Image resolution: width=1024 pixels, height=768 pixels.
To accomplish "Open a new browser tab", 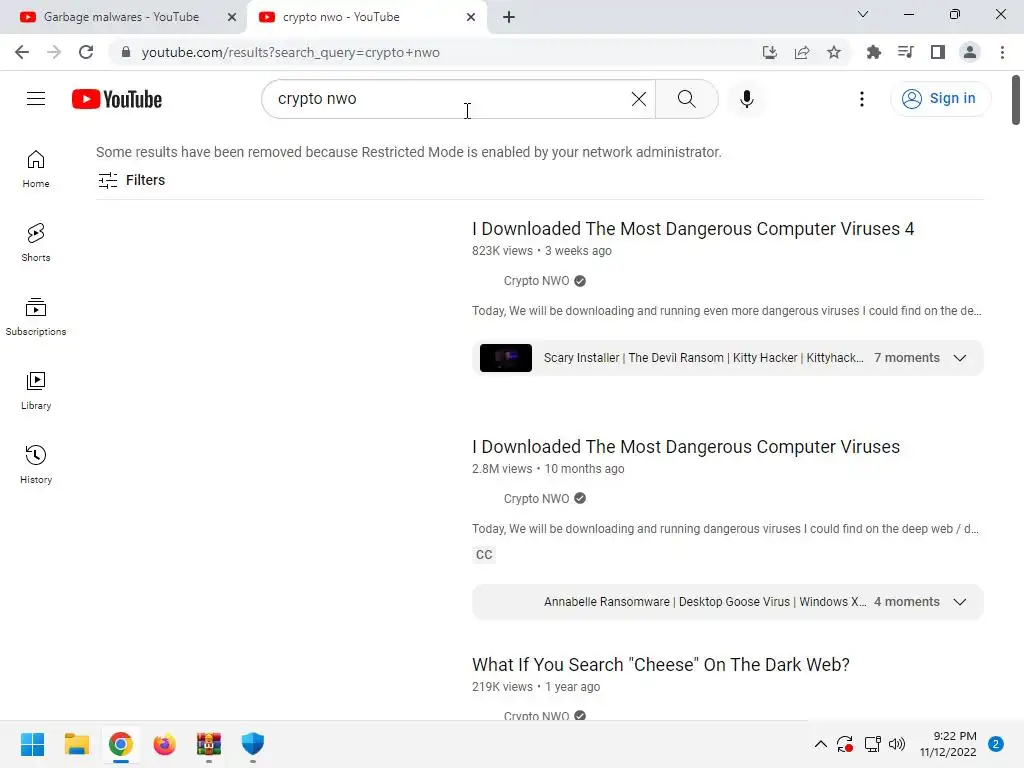I will 509,17.
